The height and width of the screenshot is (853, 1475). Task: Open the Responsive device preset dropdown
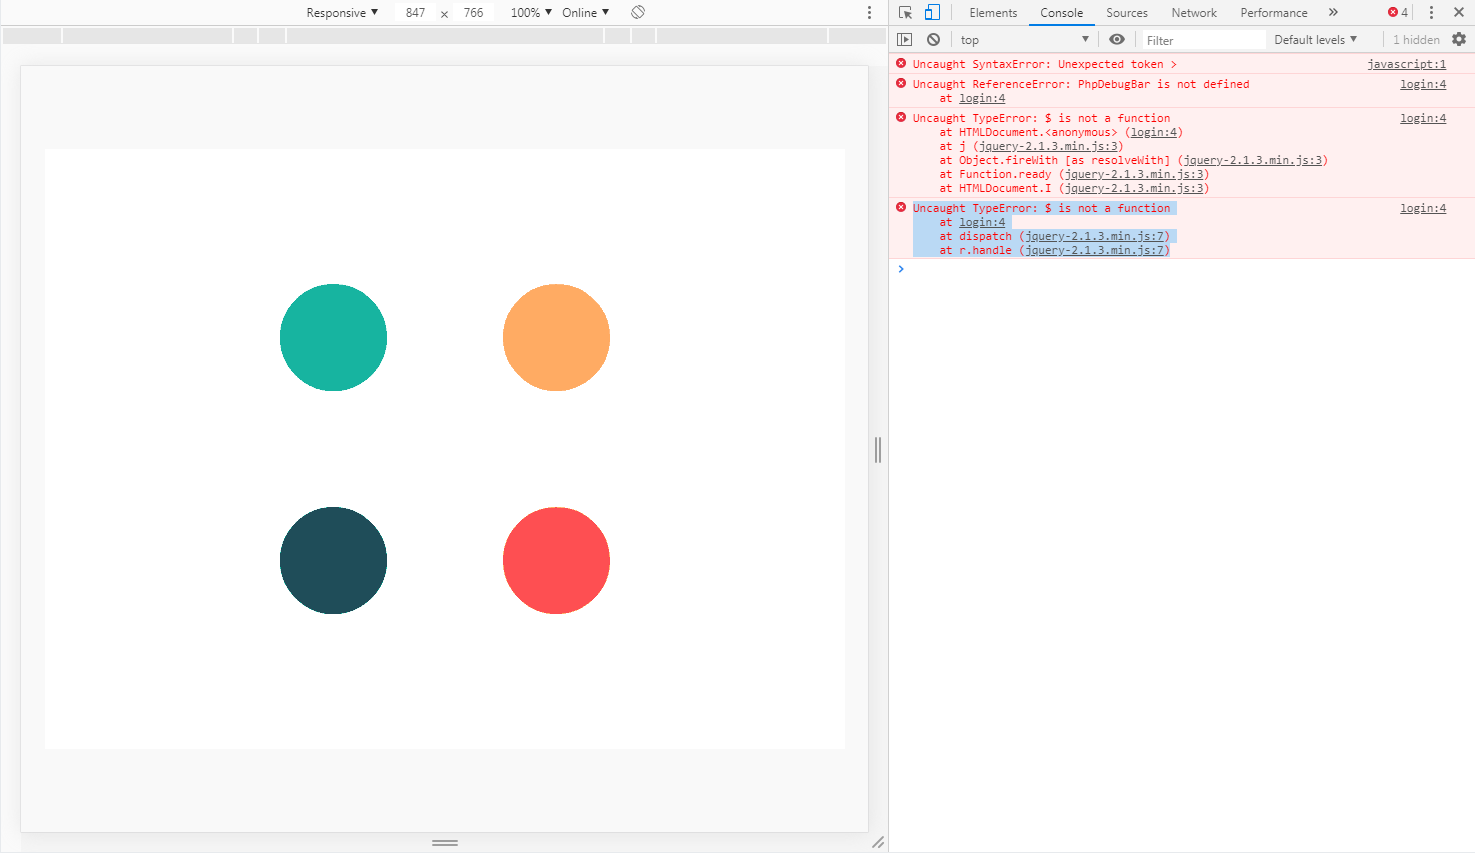(342, 12)
